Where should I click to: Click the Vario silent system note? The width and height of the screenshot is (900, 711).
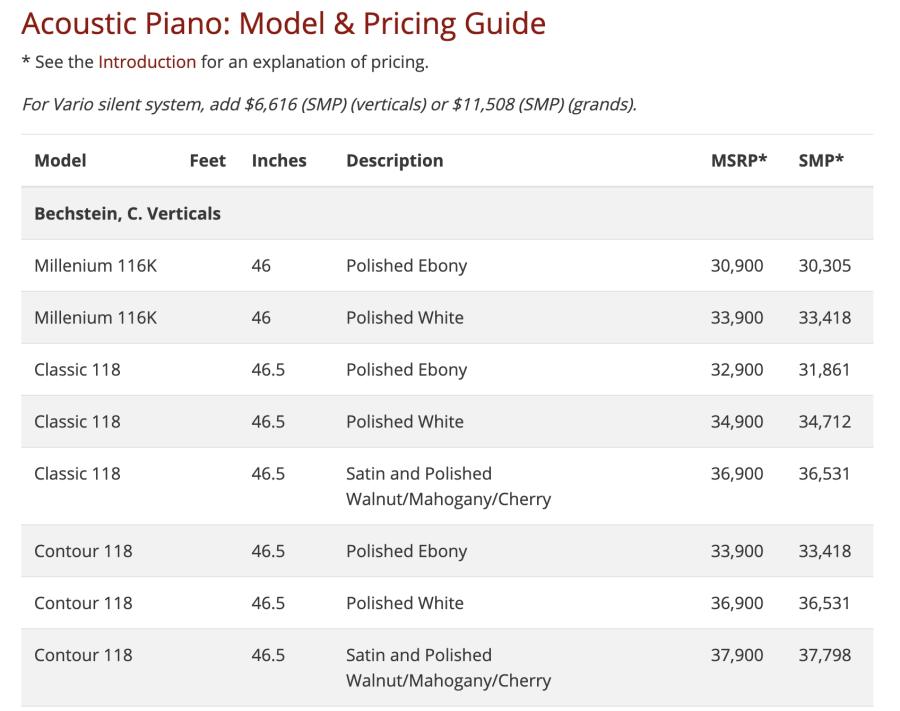pyautogui.click(x=329, y=104)
